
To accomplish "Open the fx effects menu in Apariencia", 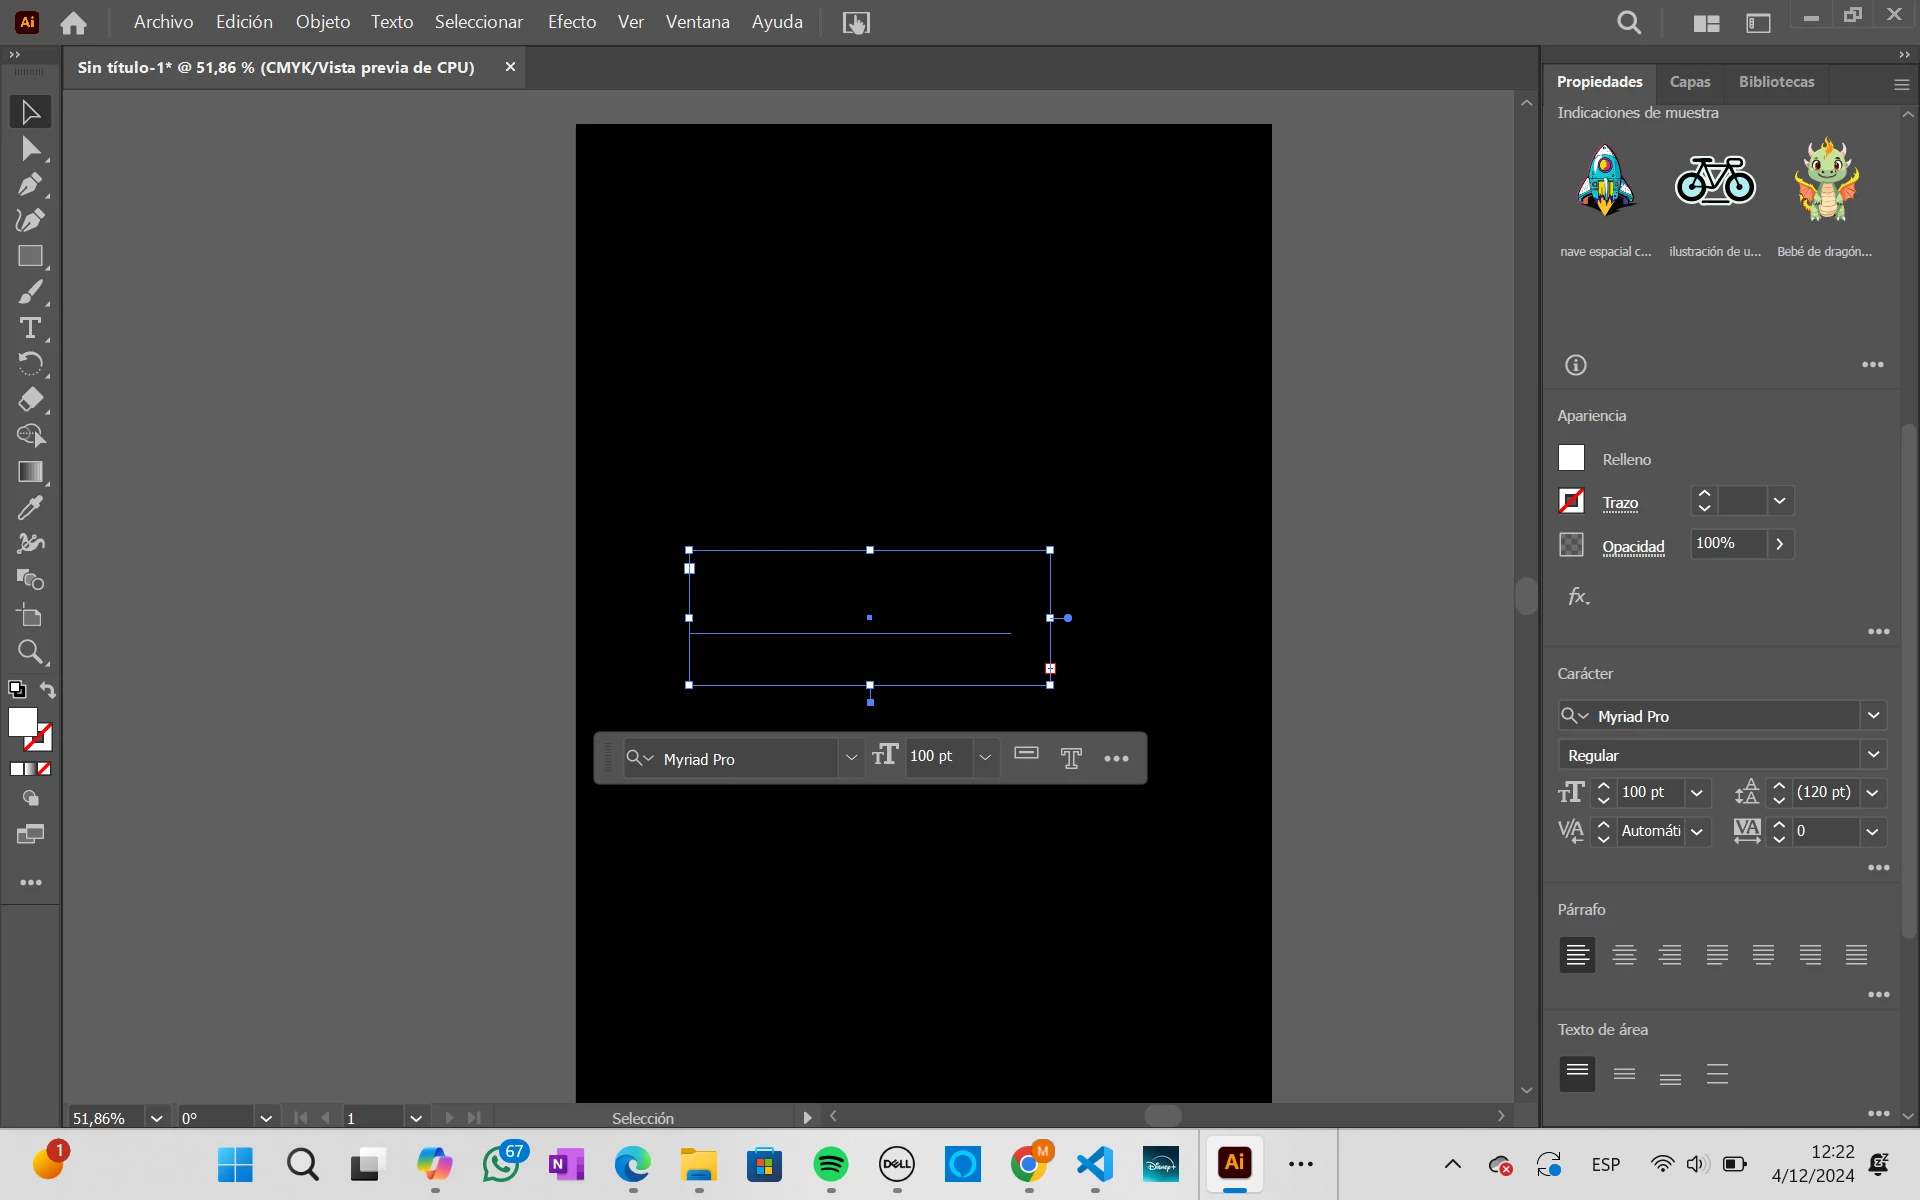I will coord(1578,597).
